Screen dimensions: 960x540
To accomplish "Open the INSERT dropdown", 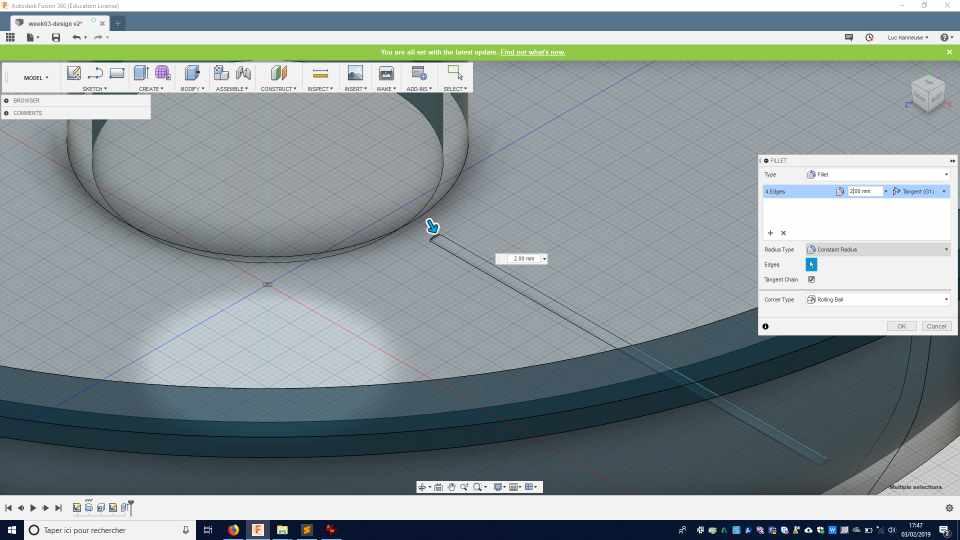I will 356,89.
